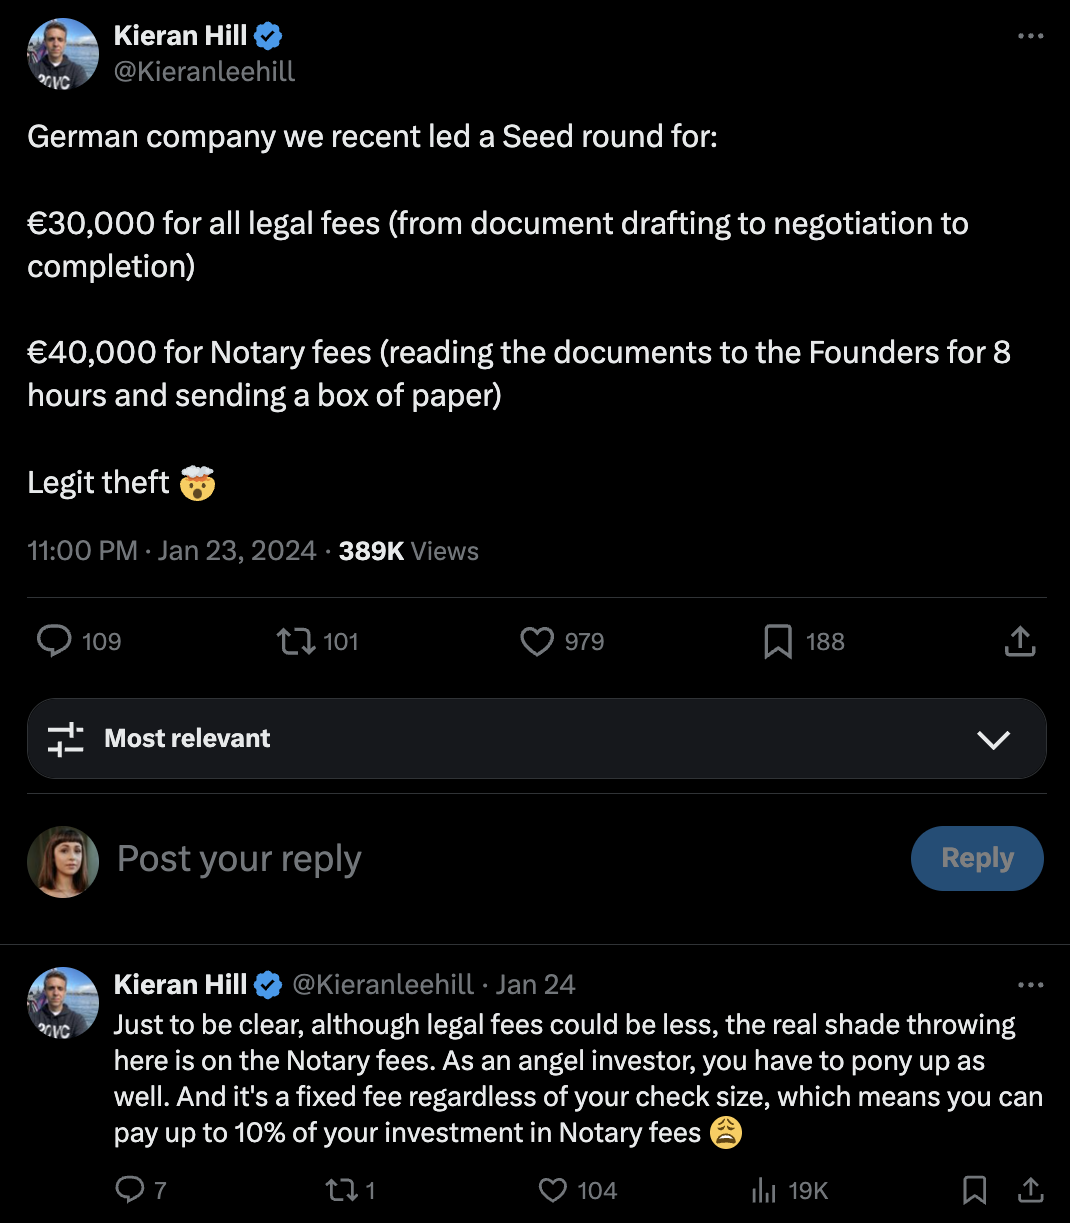The height and width of the screenshot is (1223, 1070).
Task: Like the follow-up tweet with 104 likes
Action: click(x=553, y=1190)
